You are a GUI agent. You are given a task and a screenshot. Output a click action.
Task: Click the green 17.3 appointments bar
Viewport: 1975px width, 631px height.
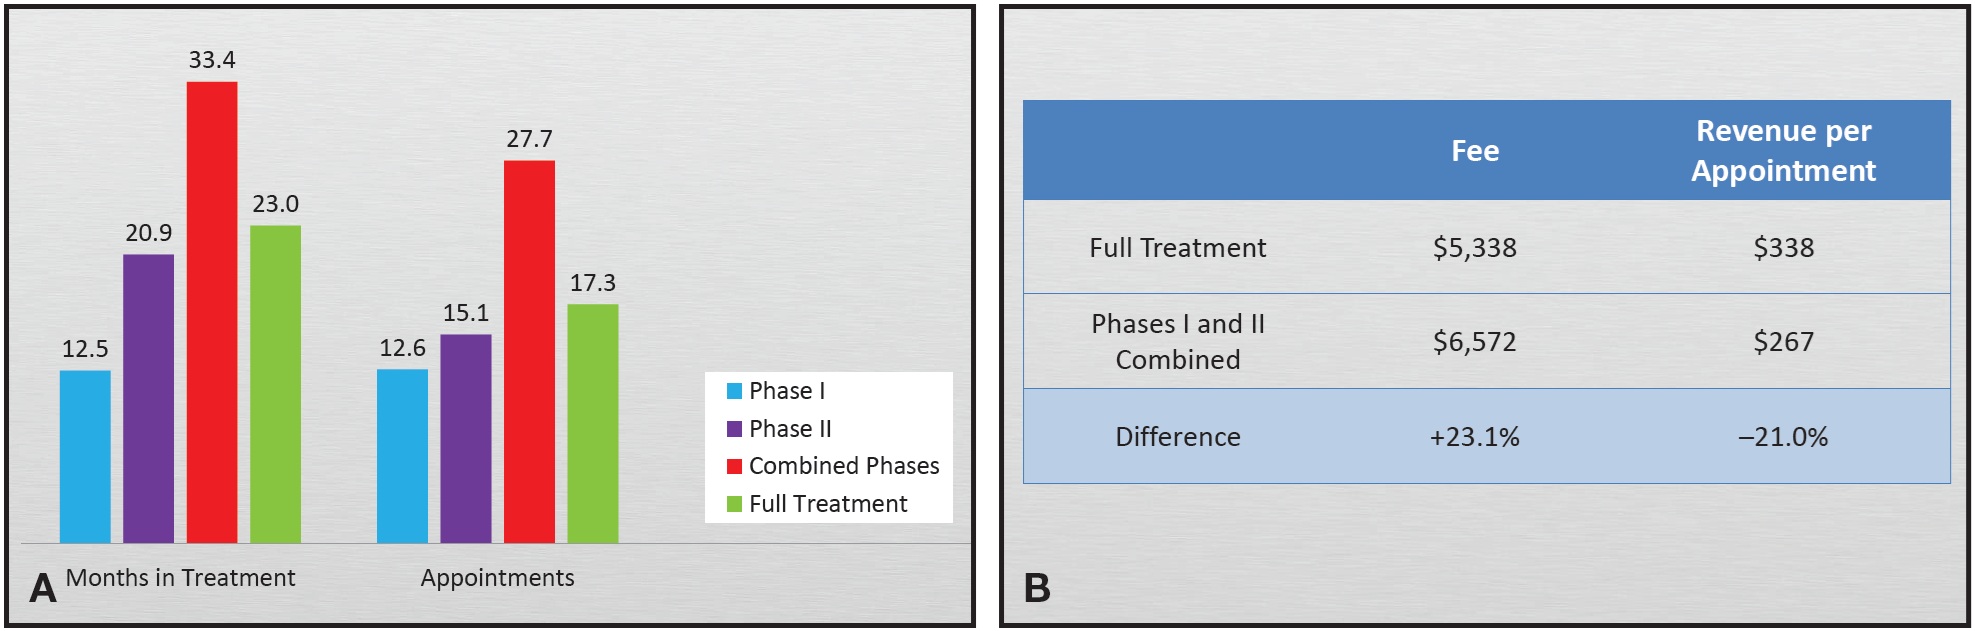(593, 423)
